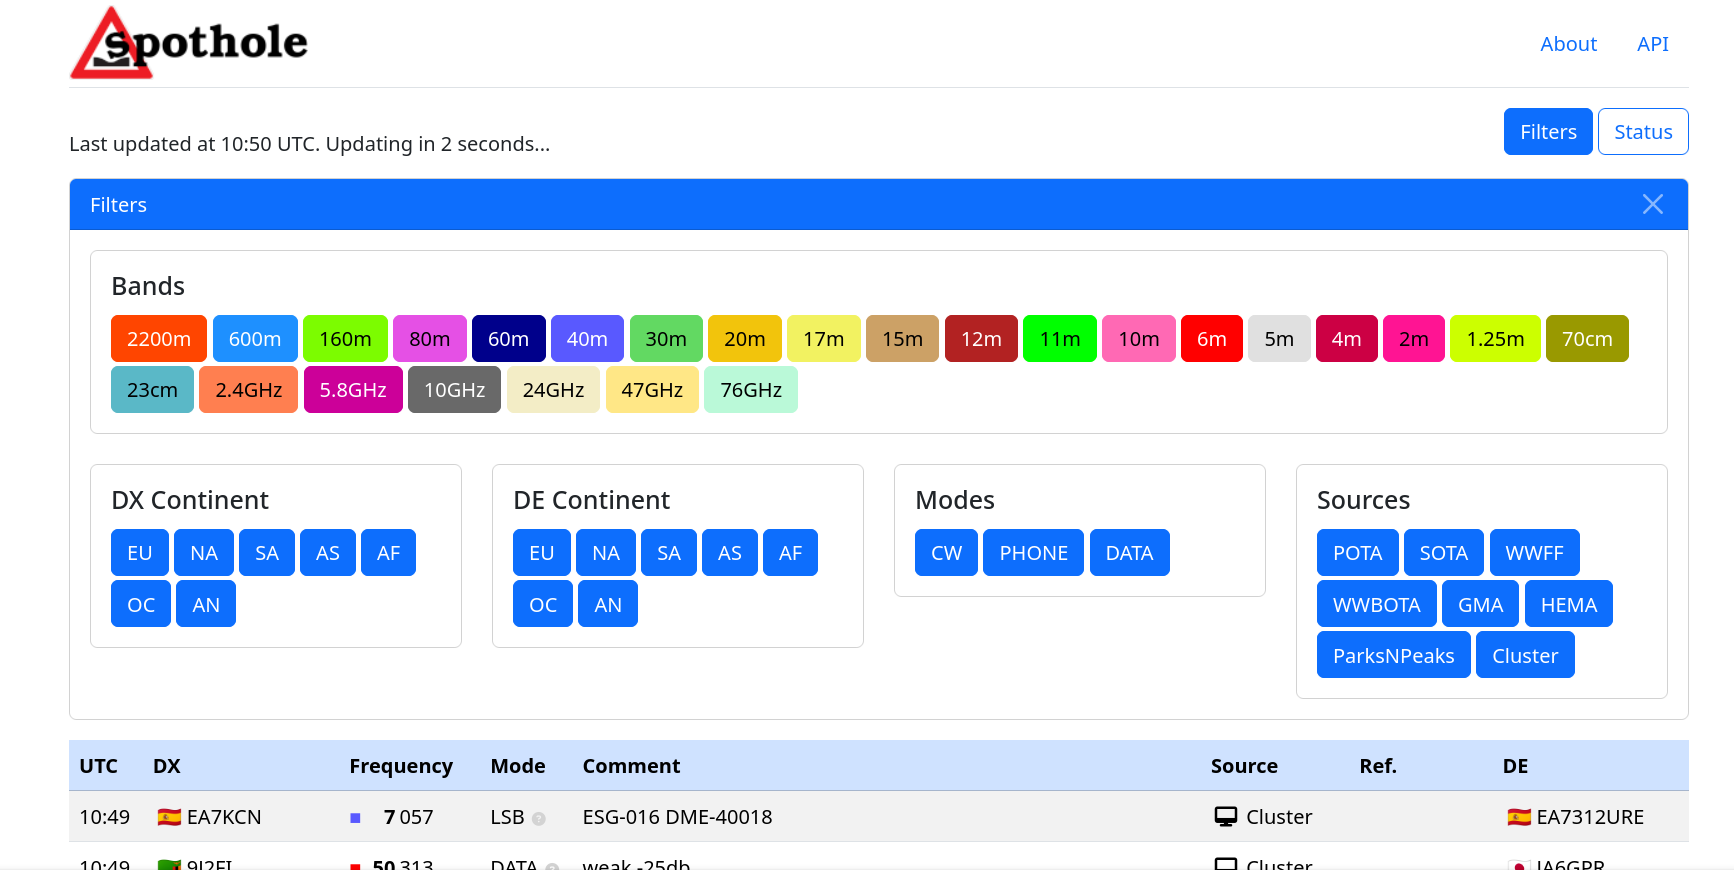Select the bright green 11m band swatch
Image resolution: width=1734 pixels, height=870 pixels.
[1059, 339]
